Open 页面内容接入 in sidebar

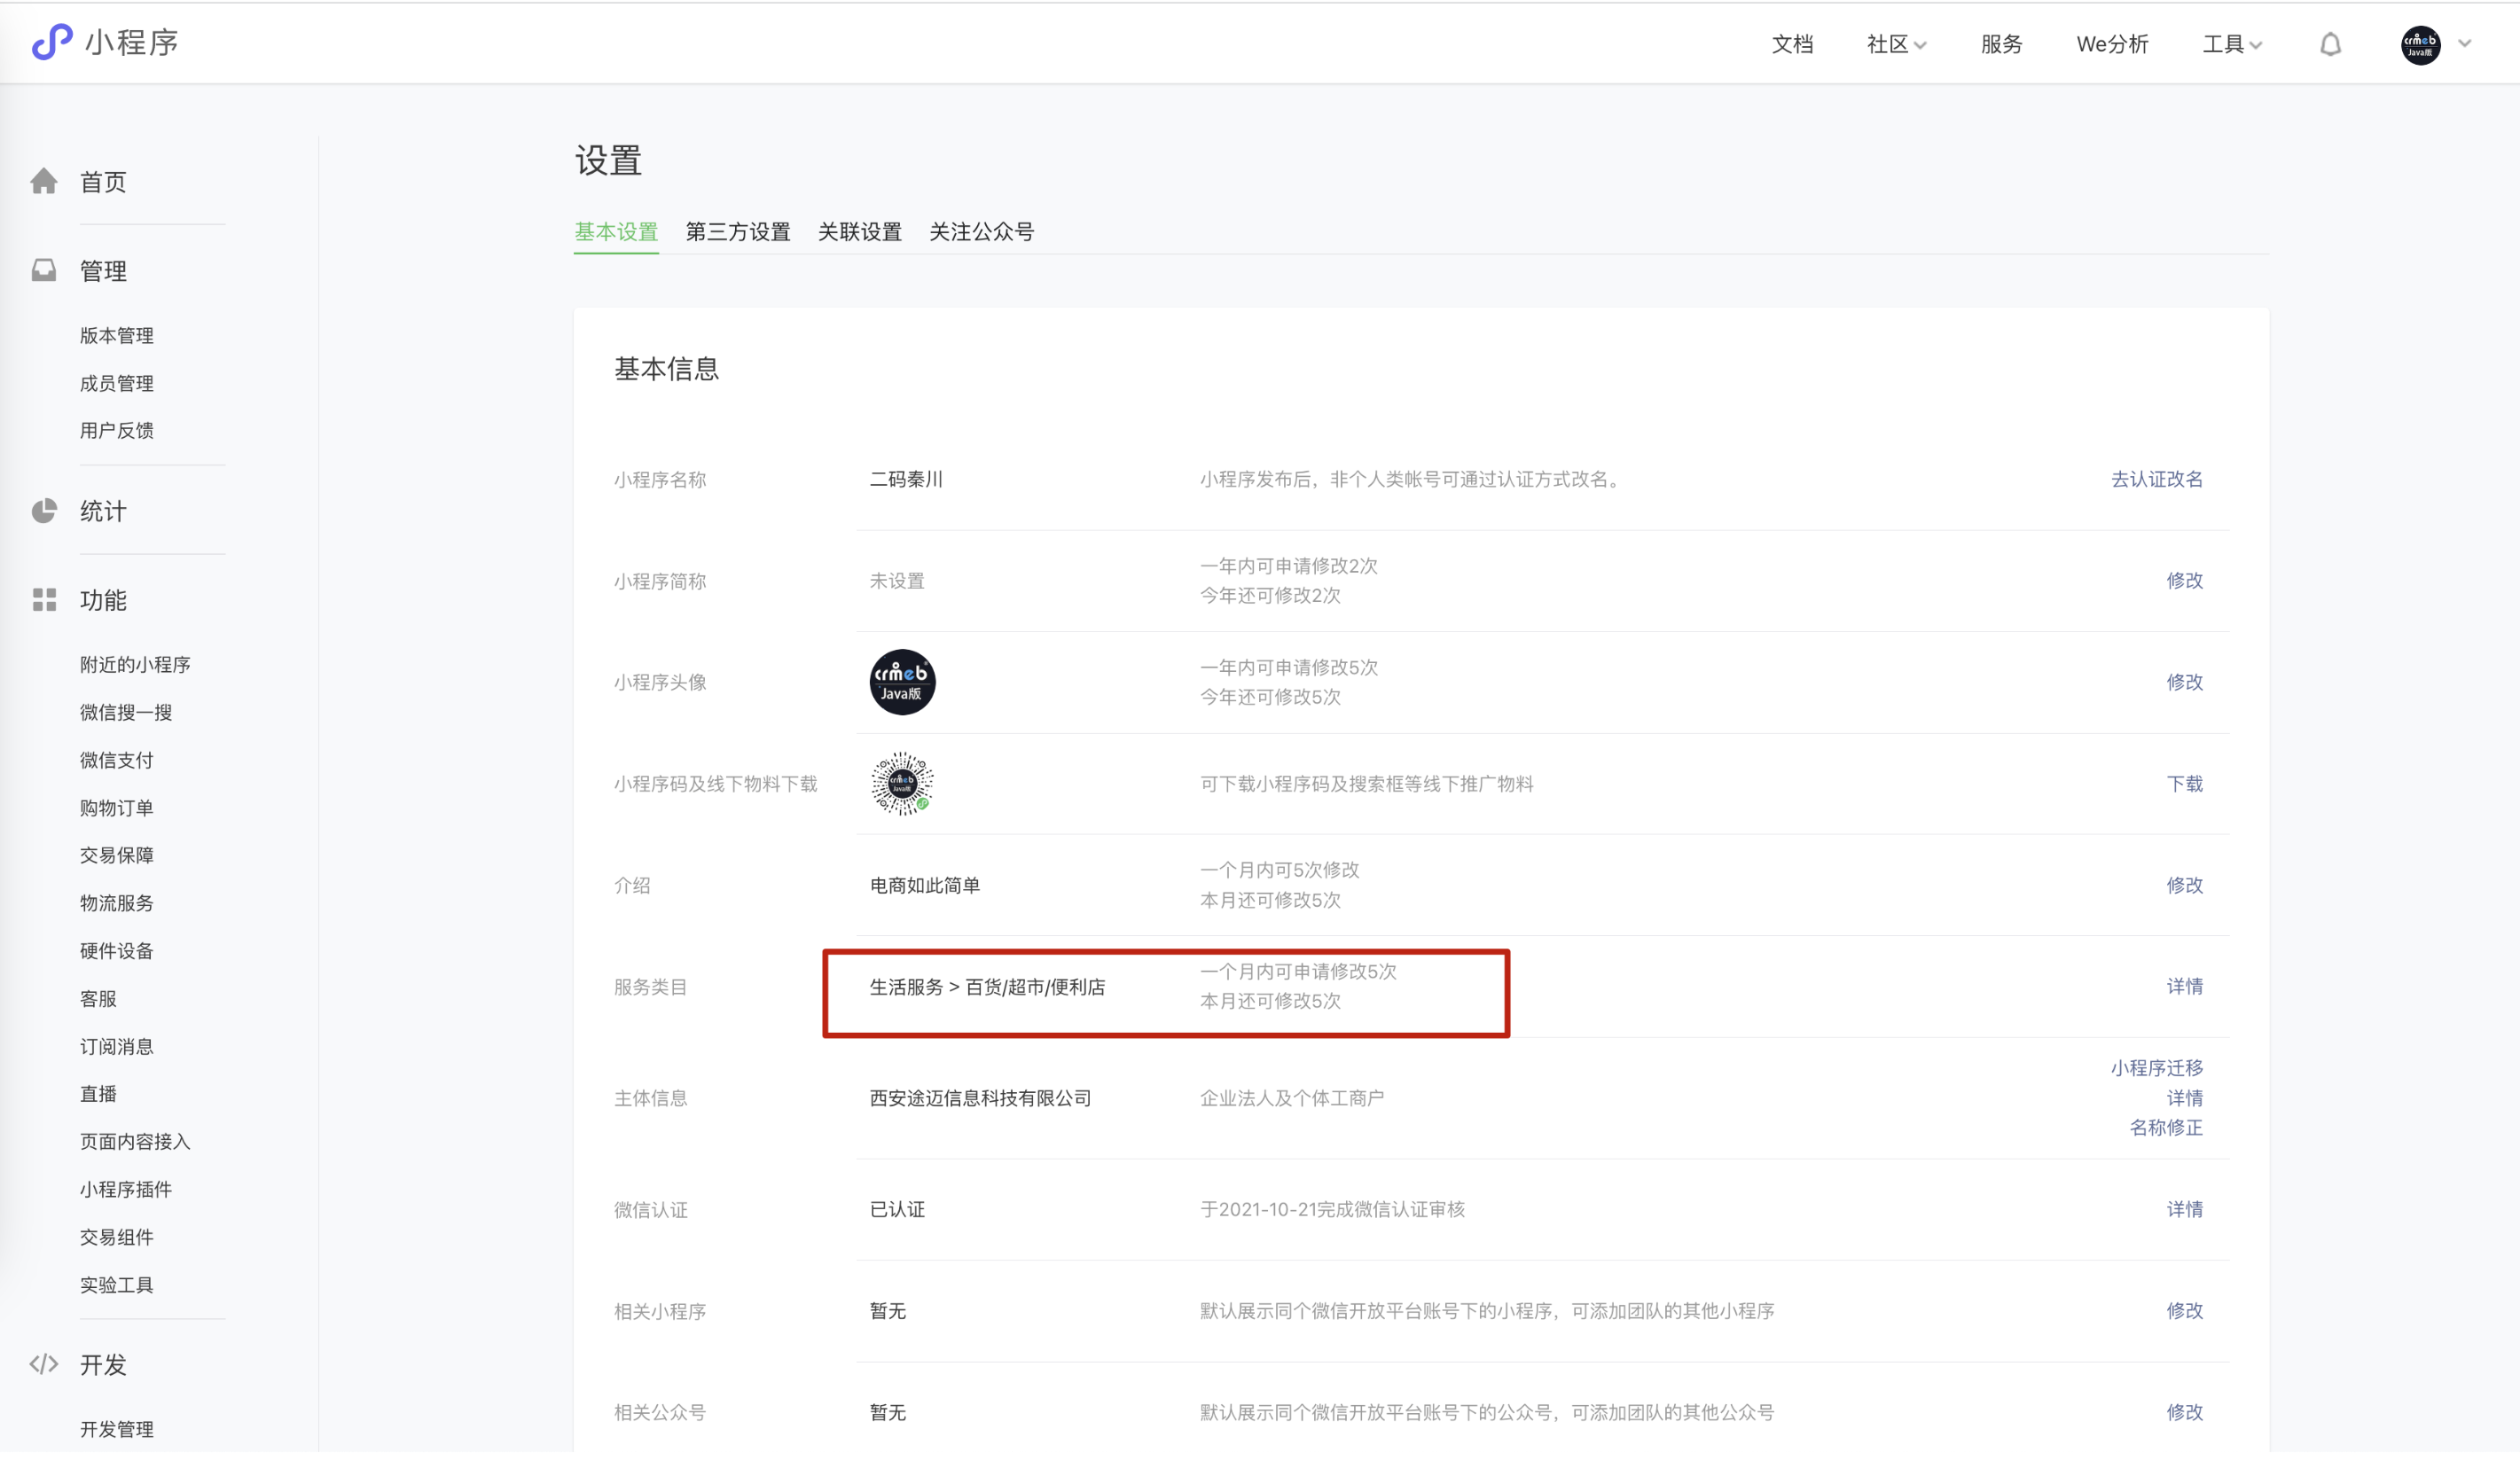click(135, 1141)
